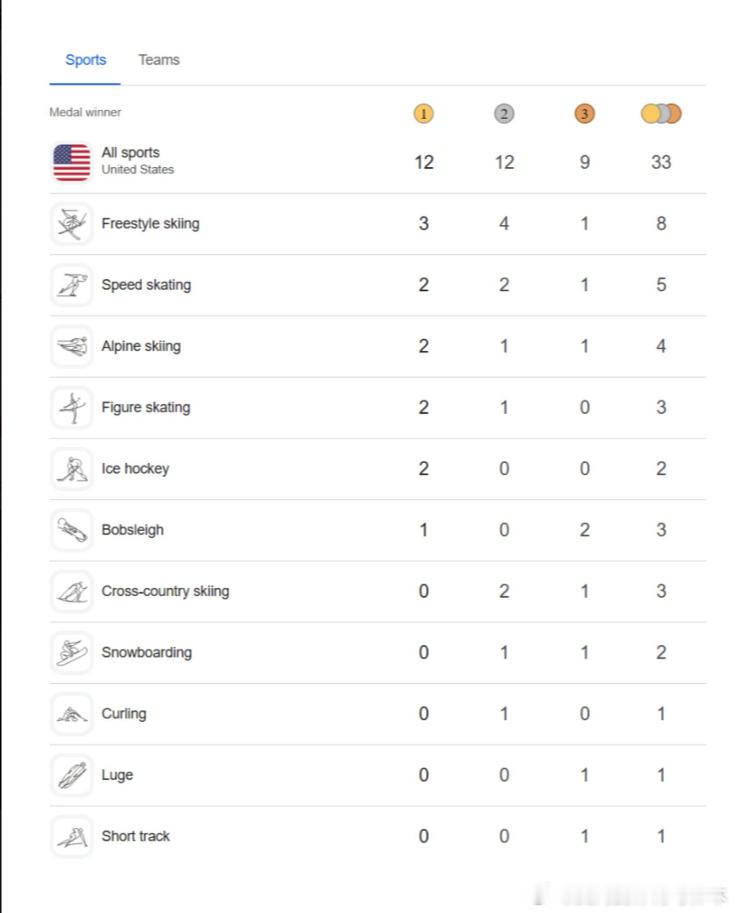Click the Speed skating sport icon
The width and height of the screenshot is (735, 913).
point(72,285)
